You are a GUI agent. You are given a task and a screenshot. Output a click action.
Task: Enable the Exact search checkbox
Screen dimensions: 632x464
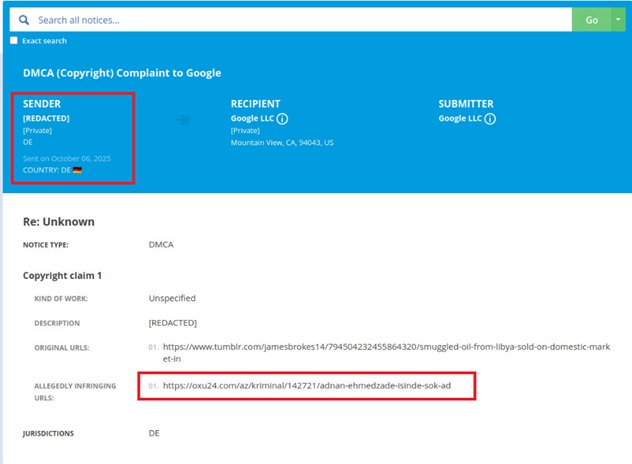[14, 41]
